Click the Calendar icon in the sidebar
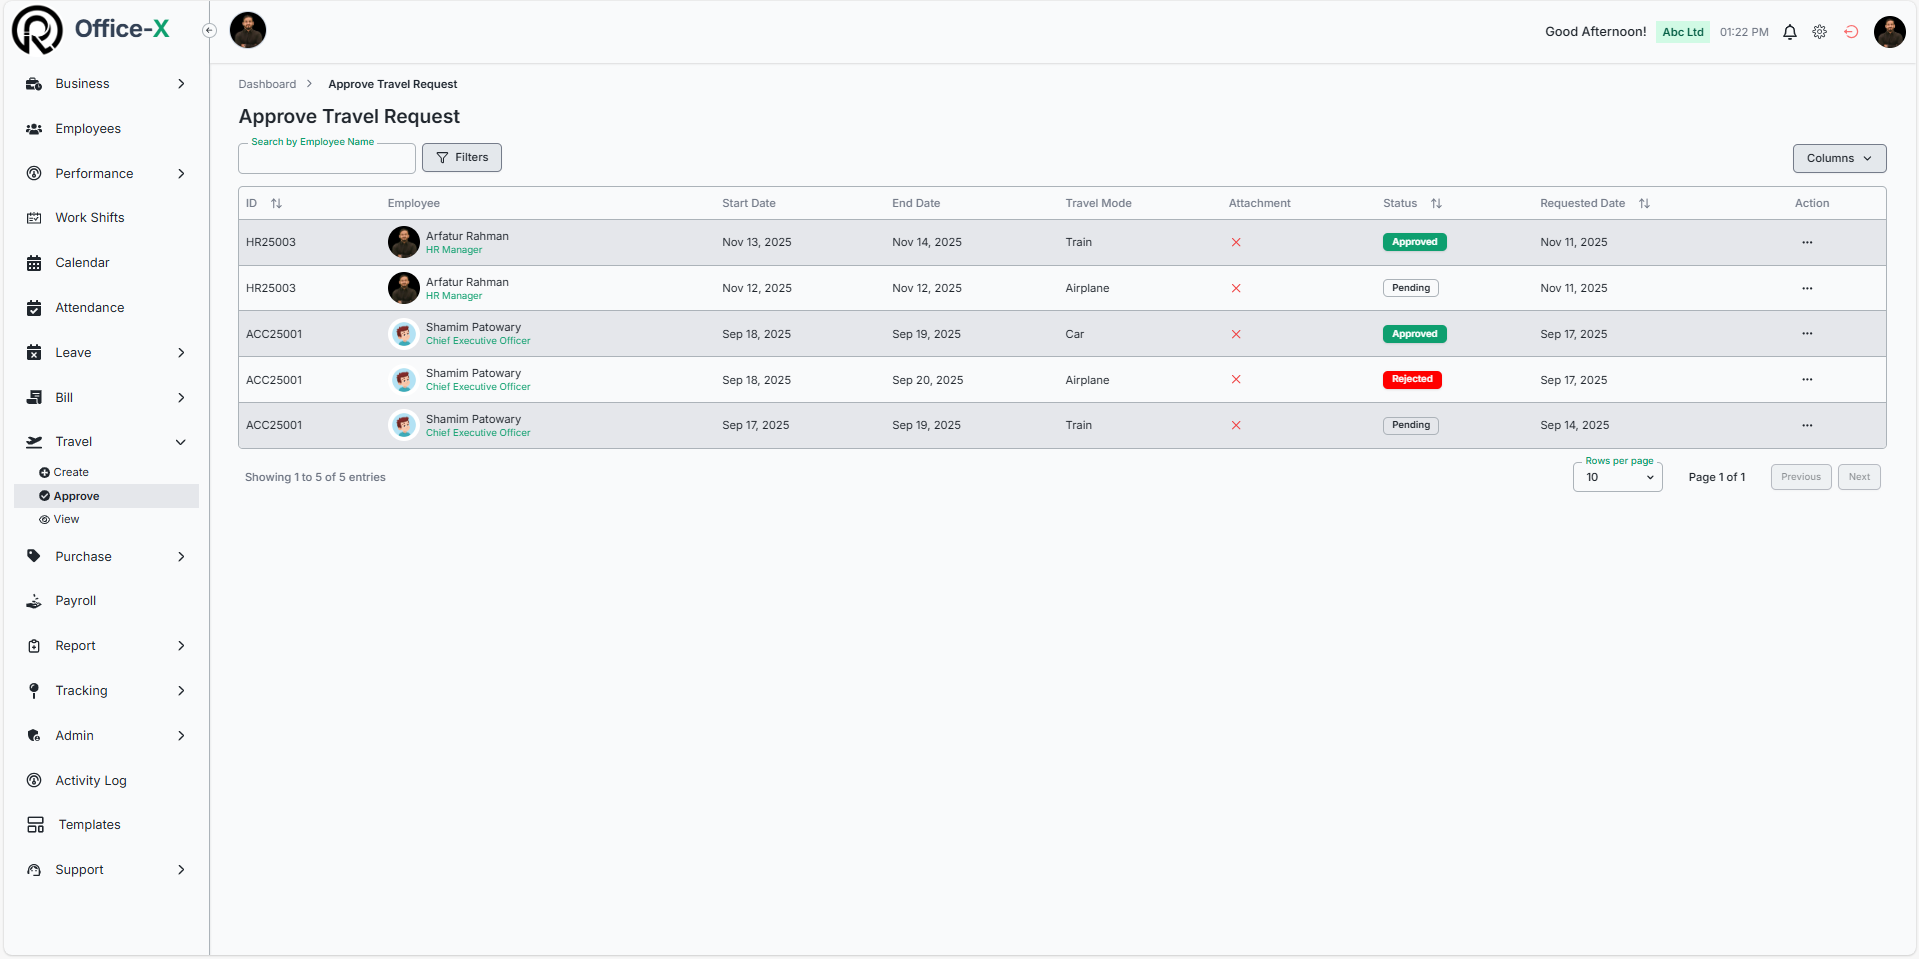 click(34, 263)
